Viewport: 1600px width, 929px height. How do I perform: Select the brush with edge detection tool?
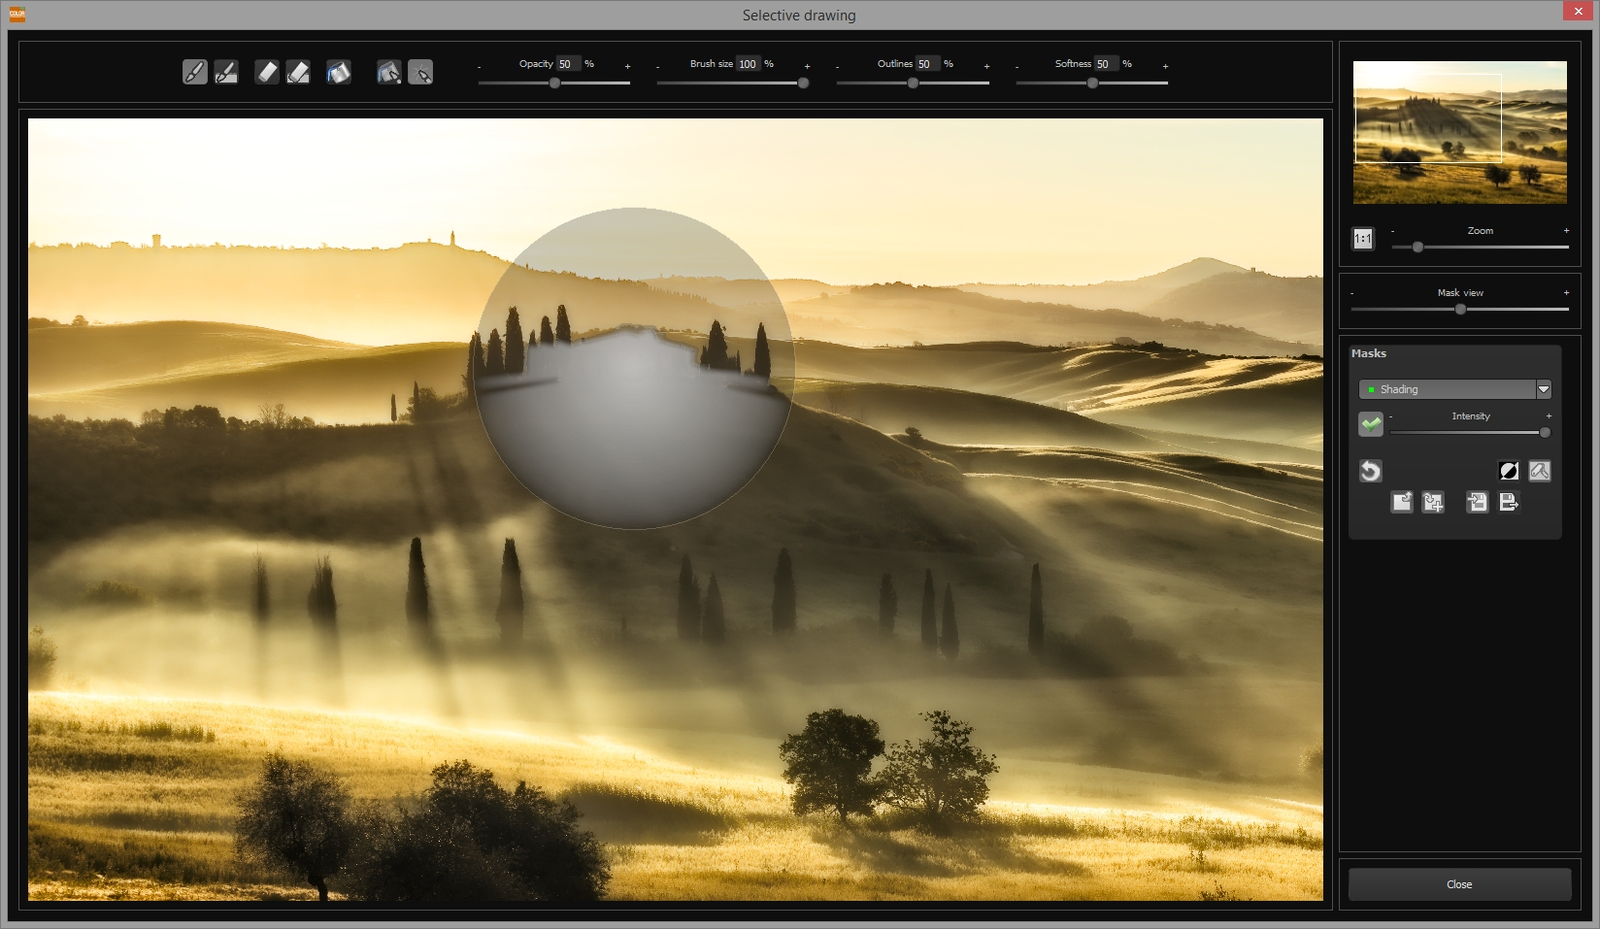point(226,72)
